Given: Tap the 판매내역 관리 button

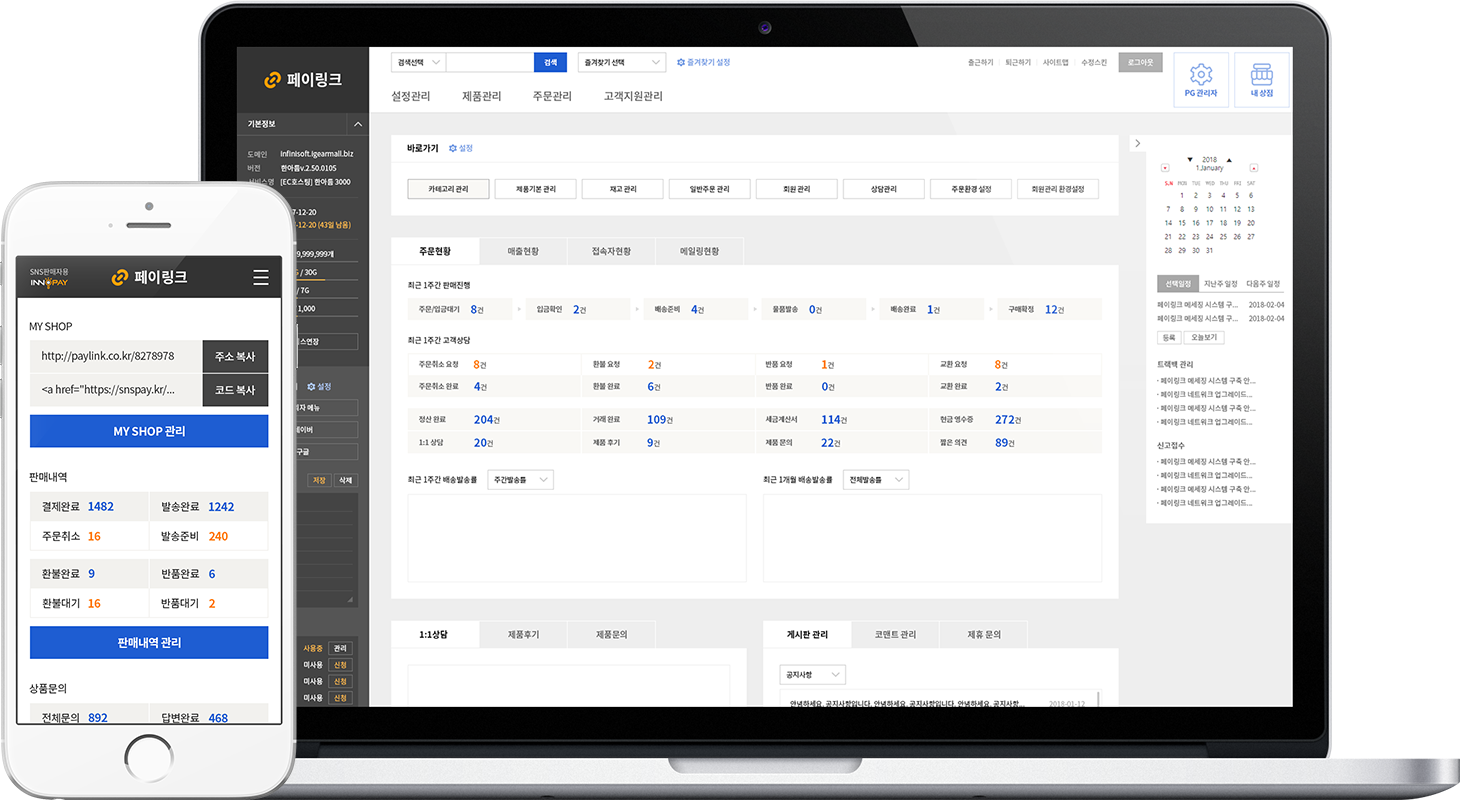Looking at the screenshot, I should (149, 642).
